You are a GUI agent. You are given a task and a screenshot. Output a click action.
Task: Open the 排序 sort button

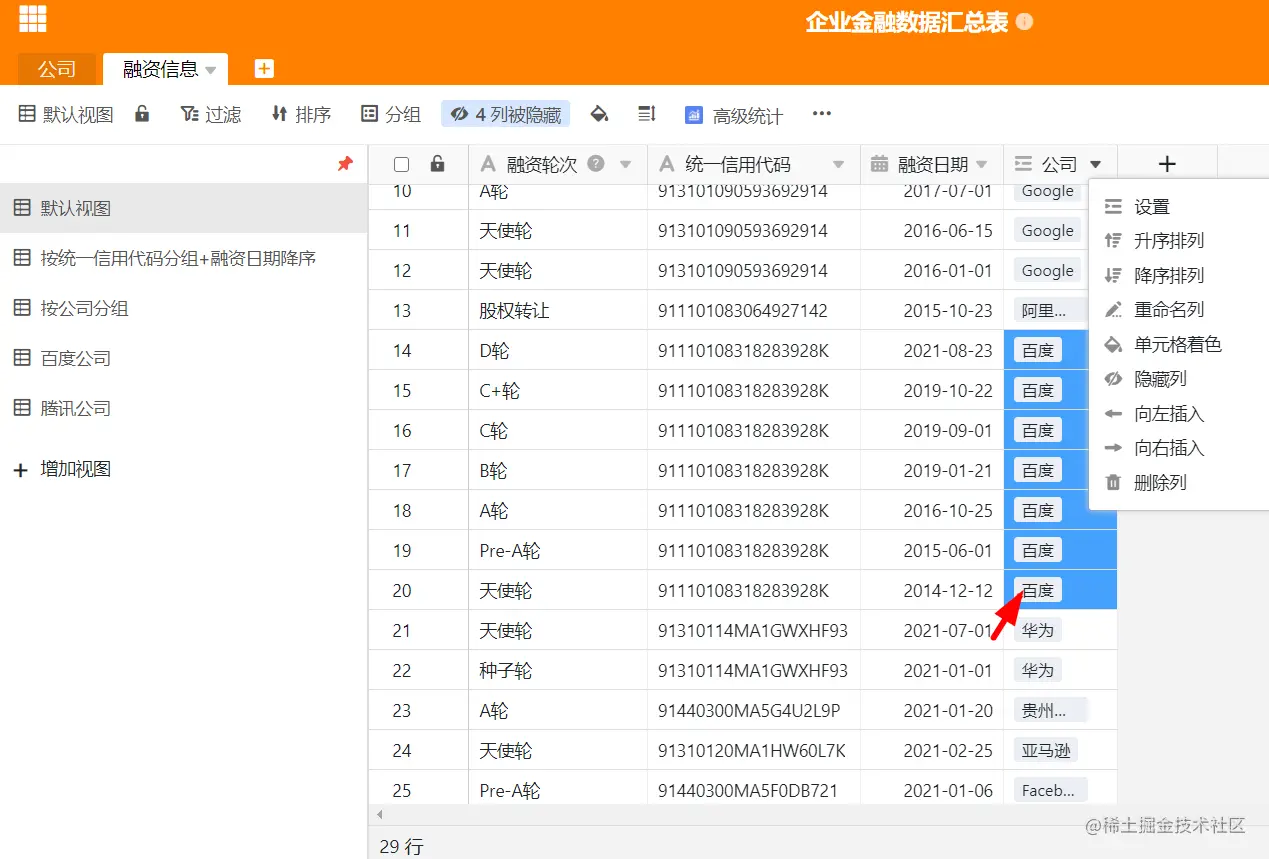pos(301,114)
